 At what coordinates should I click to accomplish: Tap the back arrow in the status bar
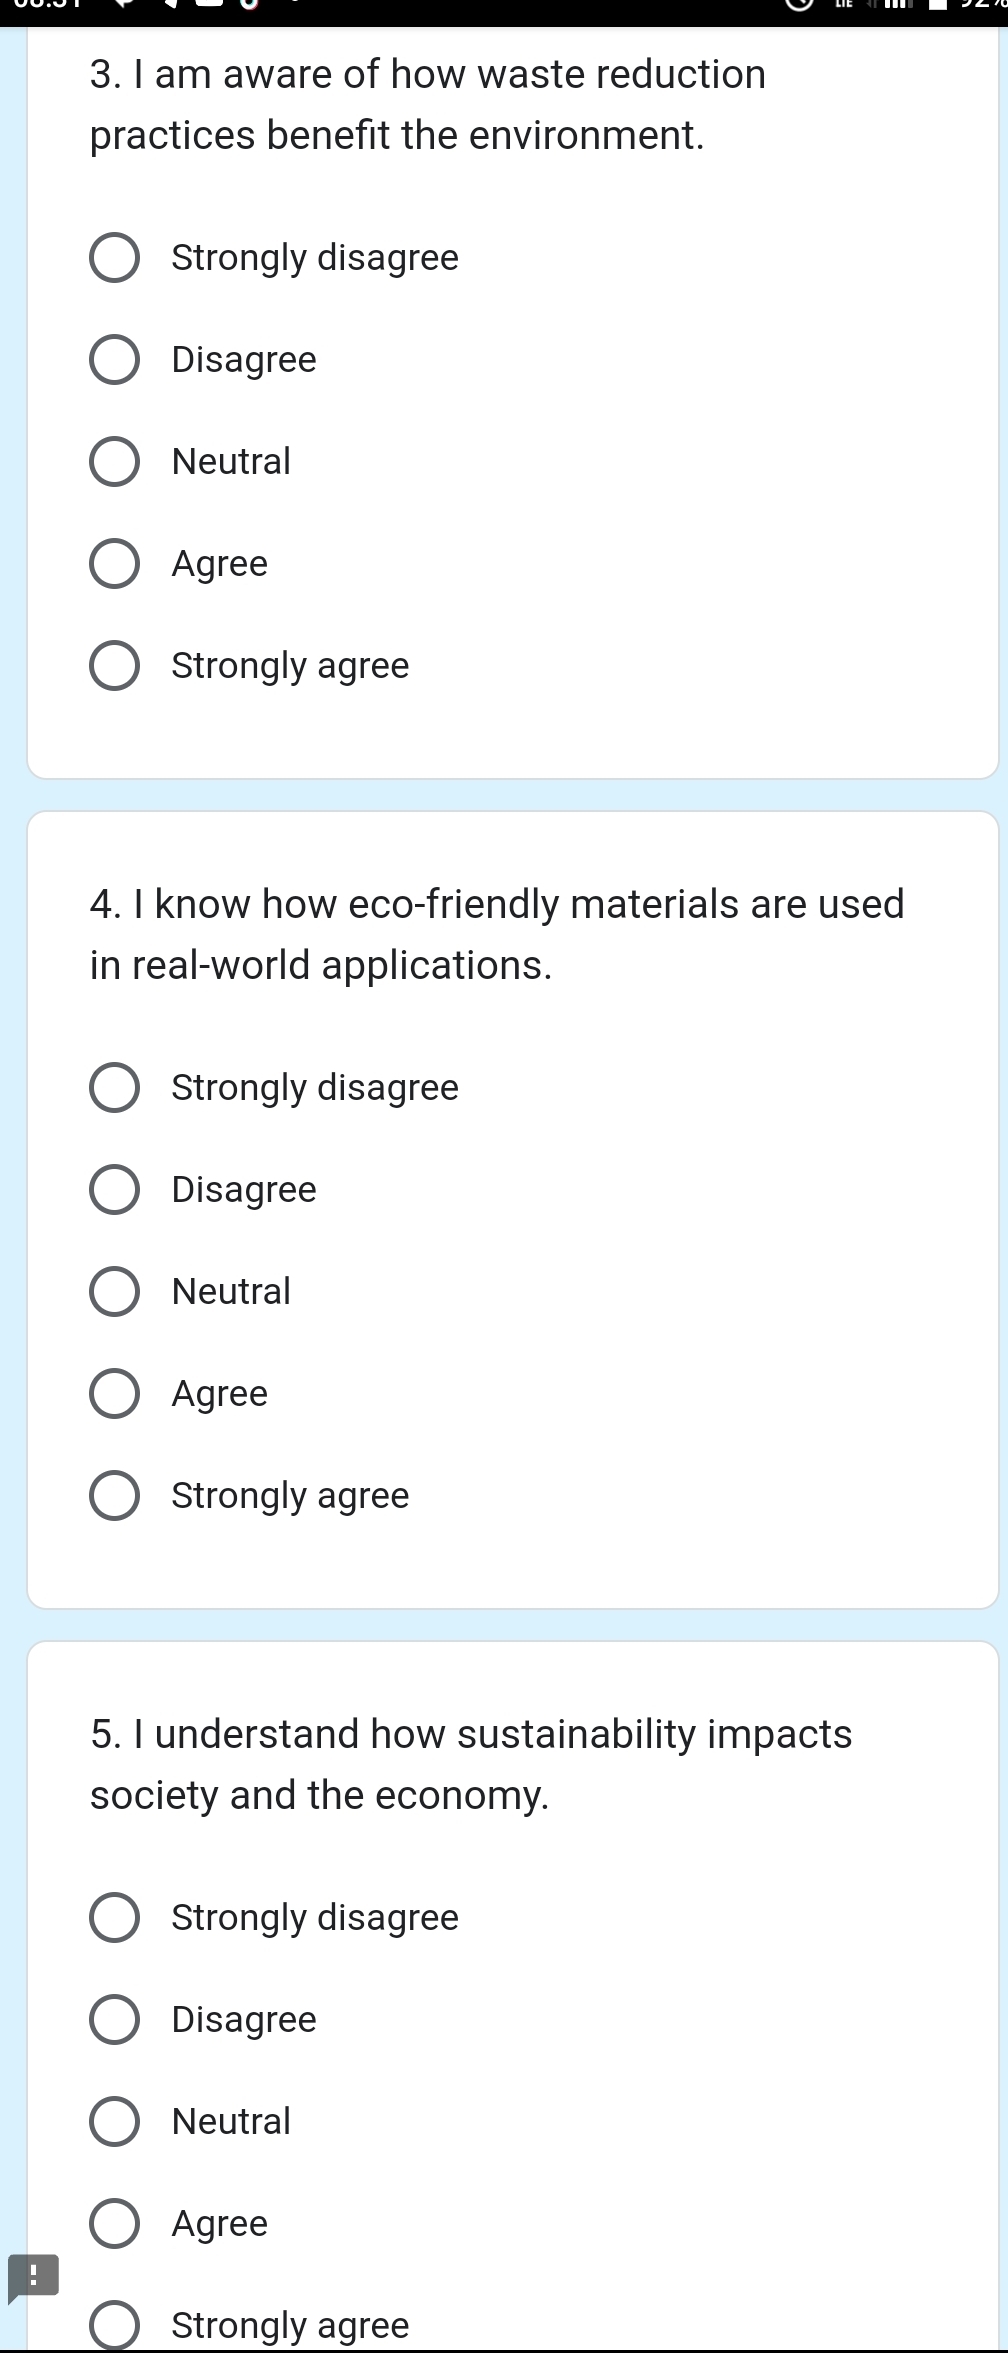[x=120, y=8]
